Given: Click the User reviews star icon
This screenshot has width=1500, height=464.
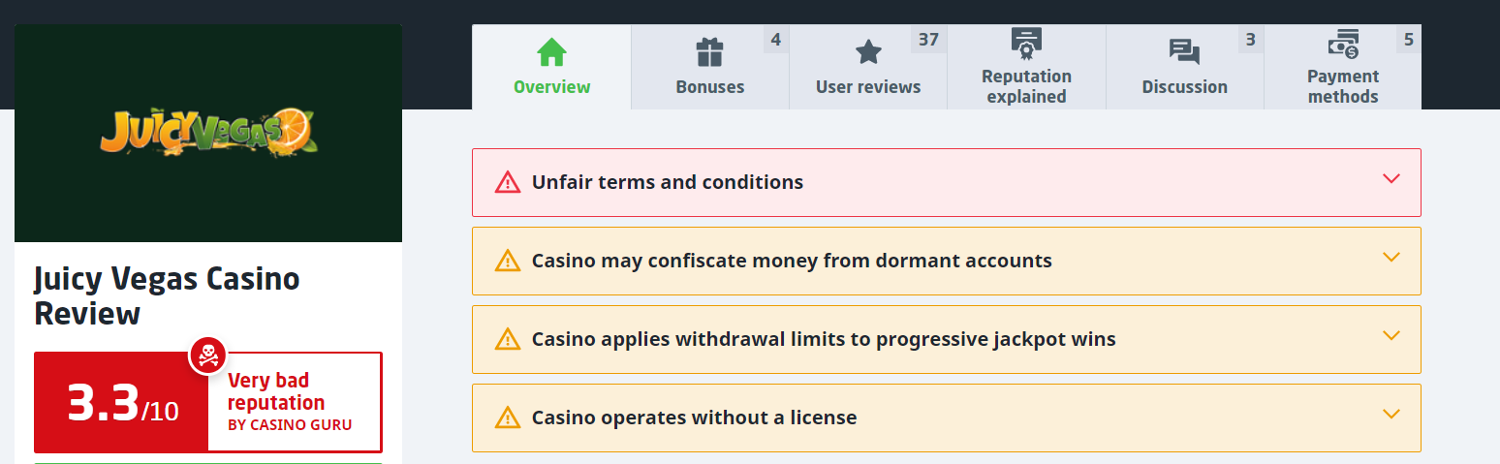Looking at the screenshot, I should pyautogui.click(x=868, y=52).
